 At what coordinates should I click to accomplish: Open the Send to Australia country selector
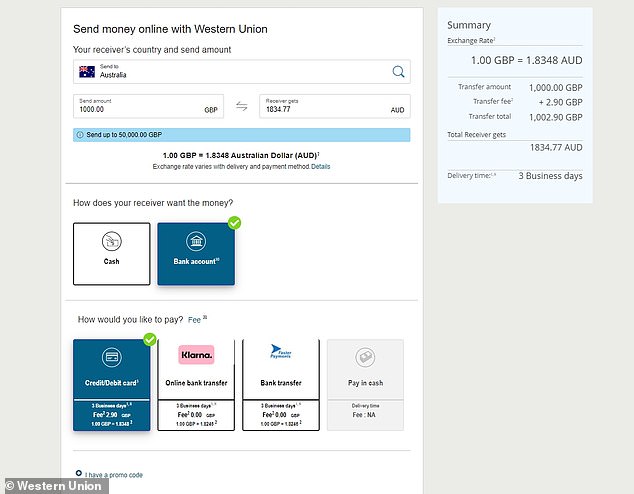242,72
